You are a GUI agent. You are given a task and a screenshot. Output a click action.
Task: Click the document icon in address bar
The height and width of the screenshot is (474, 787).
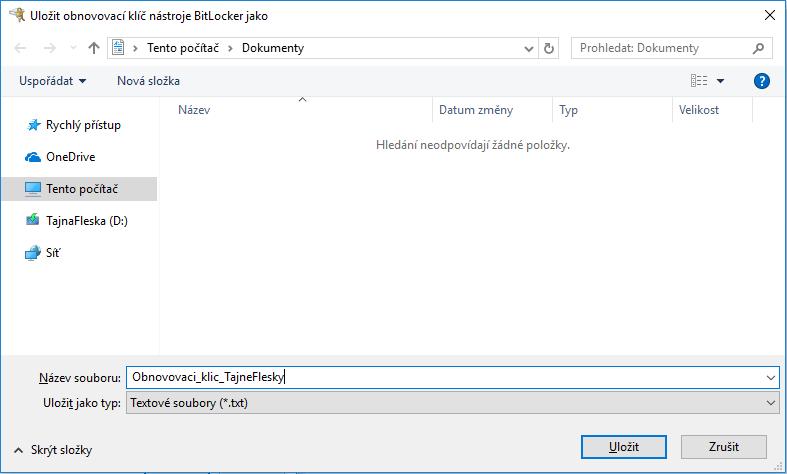coord(118,48)
